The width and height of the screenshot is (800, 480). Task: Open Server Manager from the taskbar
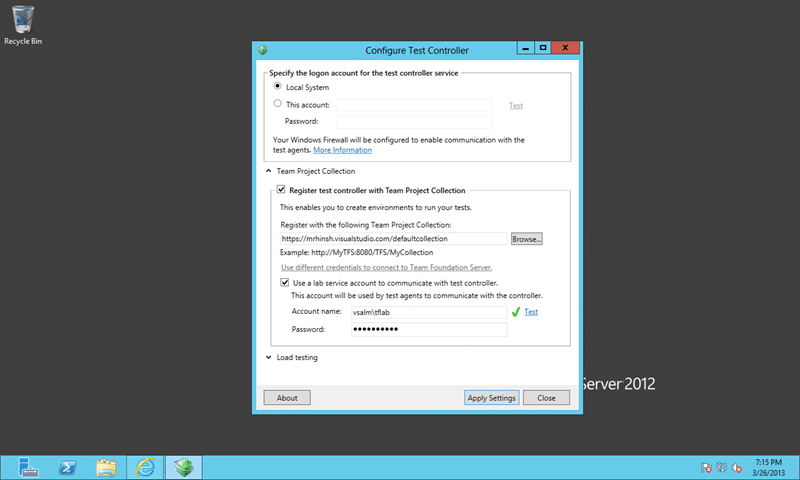click(28, 467)
